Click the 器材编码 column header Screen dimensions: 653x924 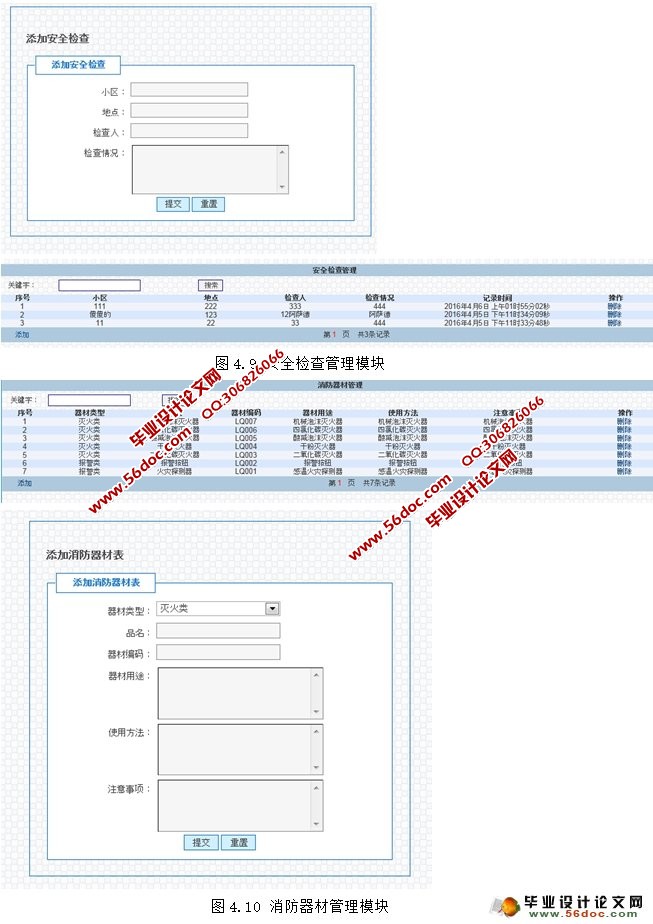click(246, 413)
